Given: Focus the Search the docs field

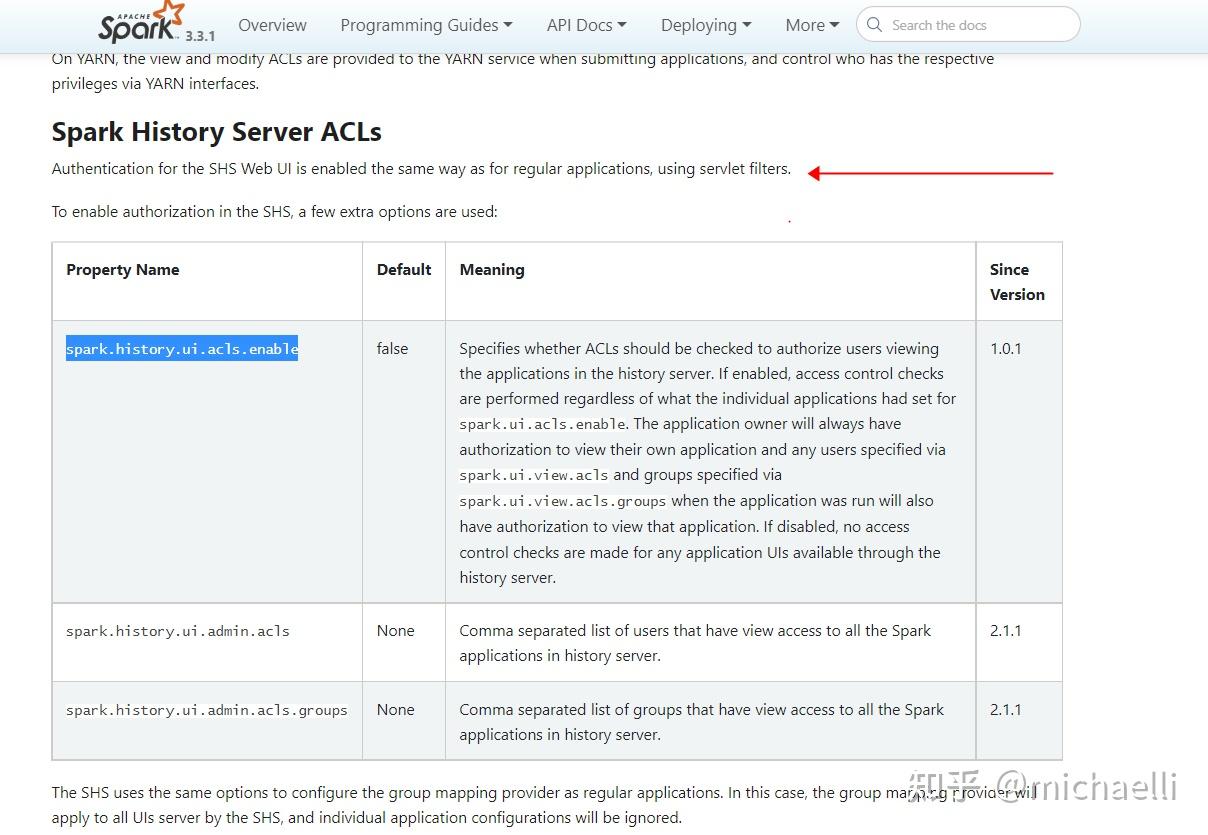Looking at the screenshot, I should pyautogui.click(x=975, y=25).
